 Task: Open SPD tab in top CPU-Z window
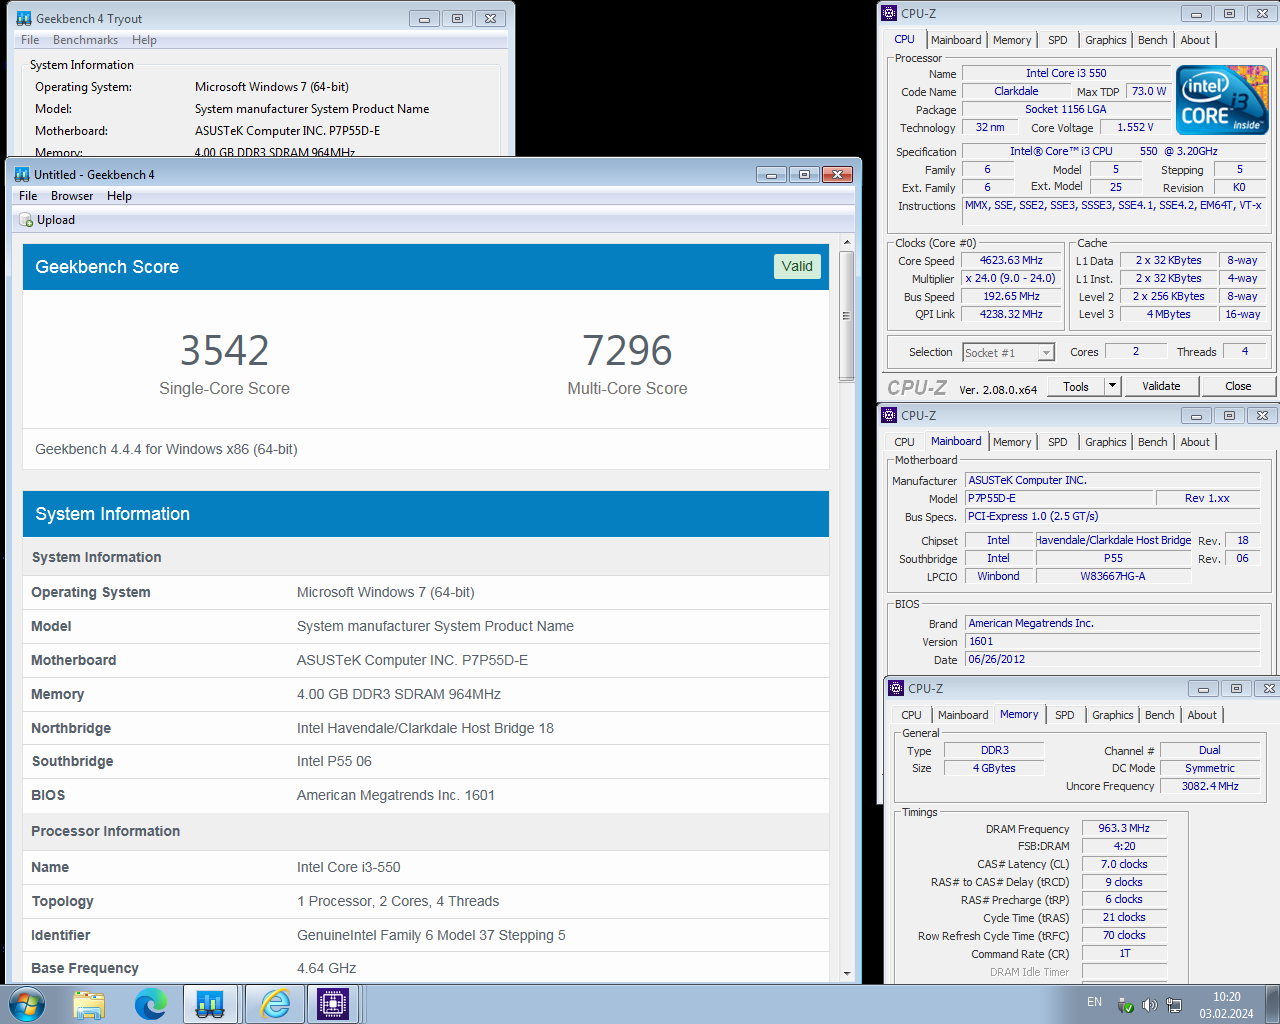tap(1058, 40)
